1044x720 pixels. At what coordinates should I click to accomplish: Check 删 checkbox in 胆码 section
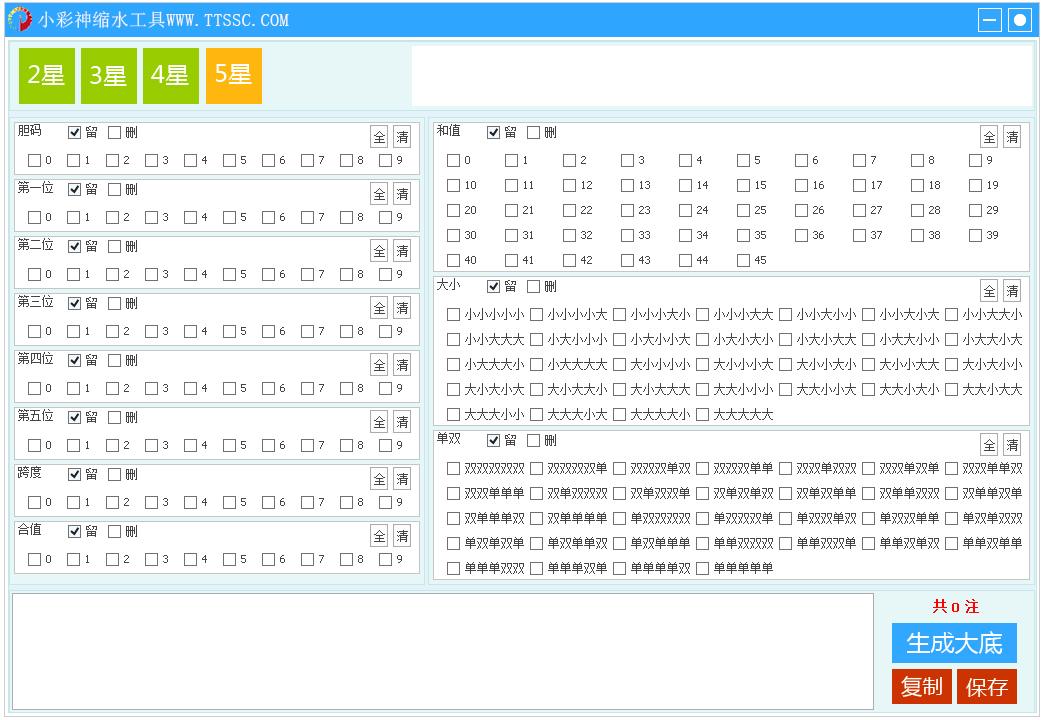[x=115, y=133]
